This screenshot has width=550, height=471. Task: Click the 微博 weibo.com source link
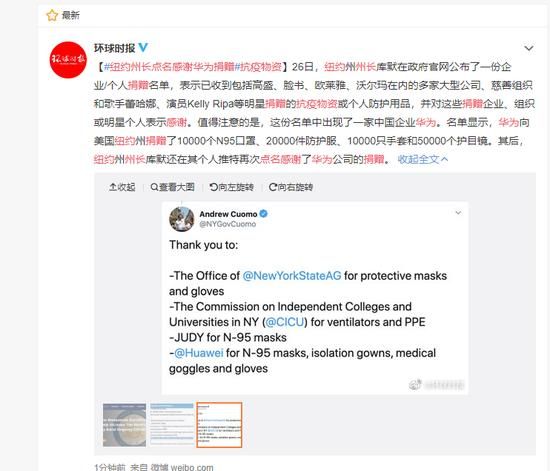[x=182, y=467]
